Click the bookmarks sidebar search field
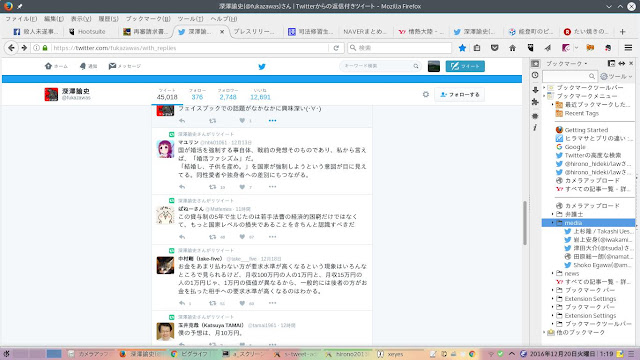 click(569, 76)
